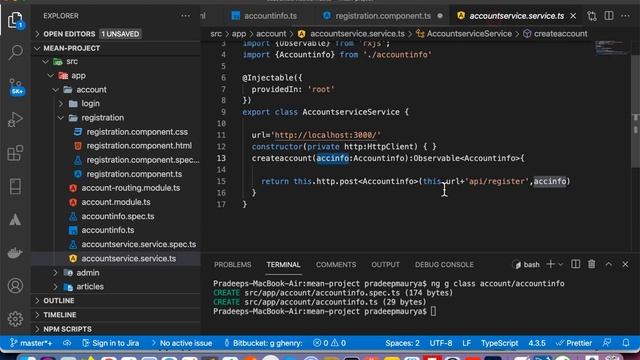Open the remote explorer monitor icon
Image resolution: width=640 pixels, height=360 pixels.
pos(15,186)
